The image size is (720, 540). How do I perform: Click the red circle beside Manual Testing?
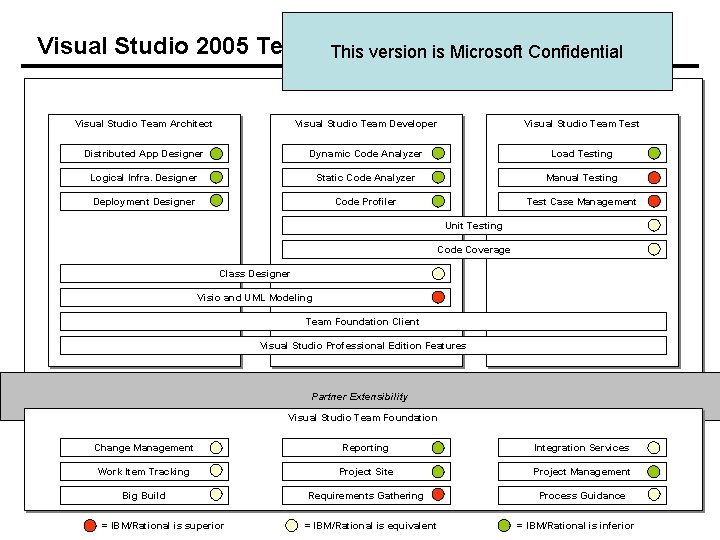tap(654, 177)
